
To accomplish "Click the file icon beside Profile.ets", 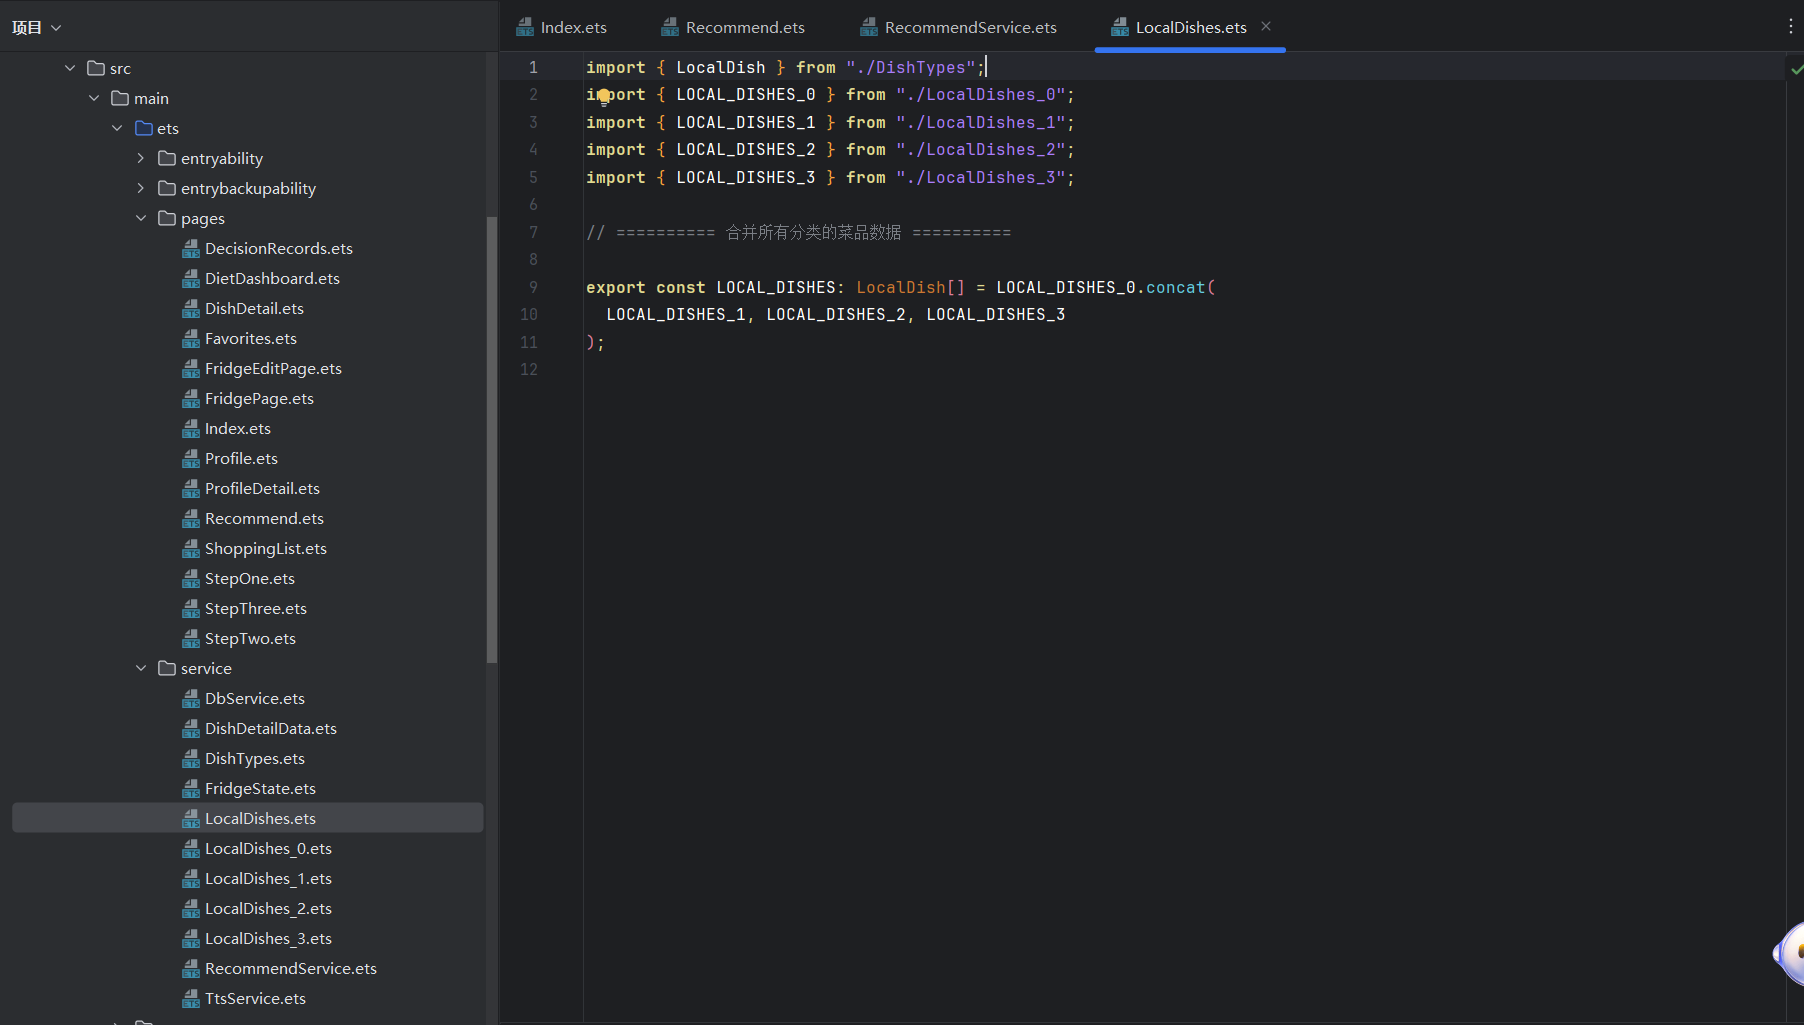I will (x=191, y=458).
